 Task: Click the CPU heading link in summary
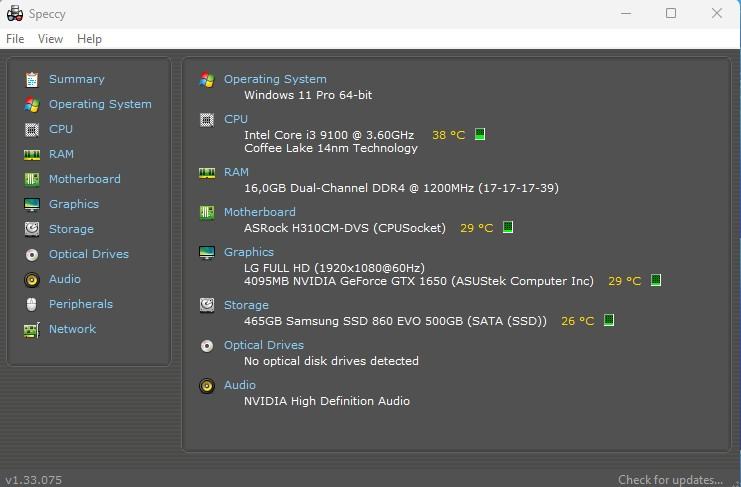[236, 119]
